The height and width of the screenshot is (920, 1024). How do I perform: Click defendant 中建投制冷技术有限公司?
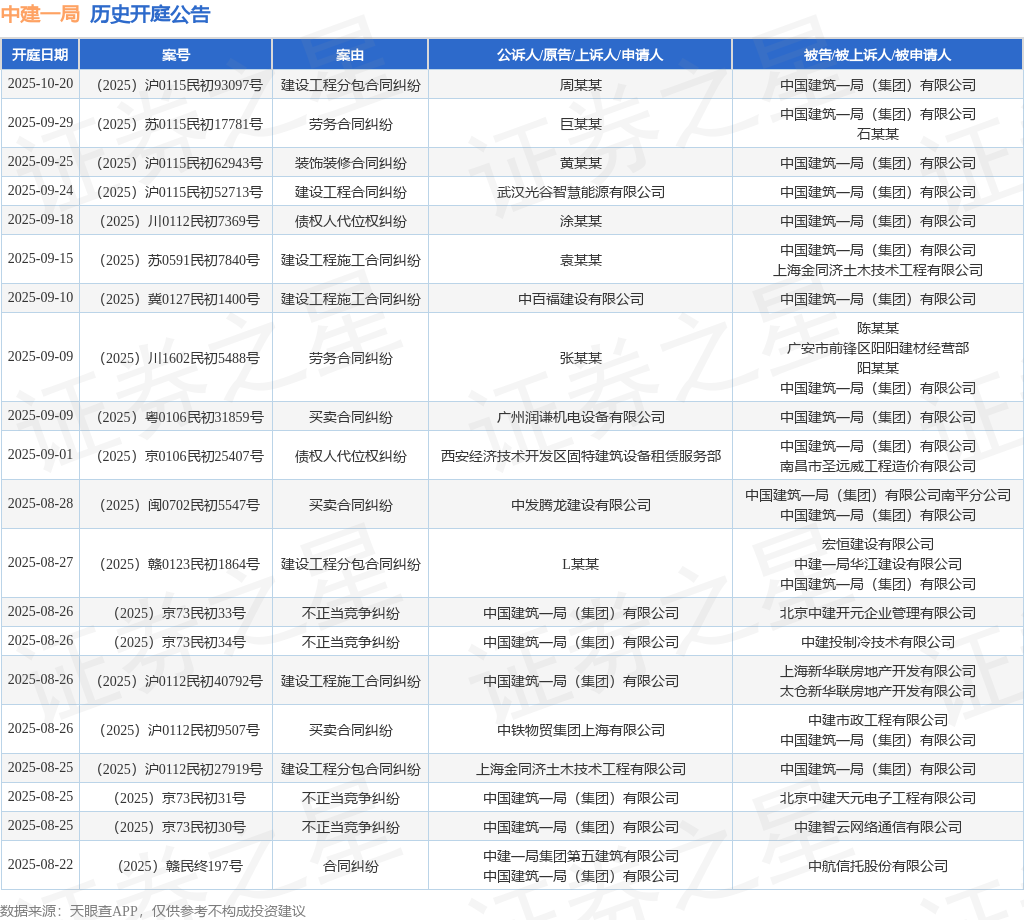tap(878, 642)
